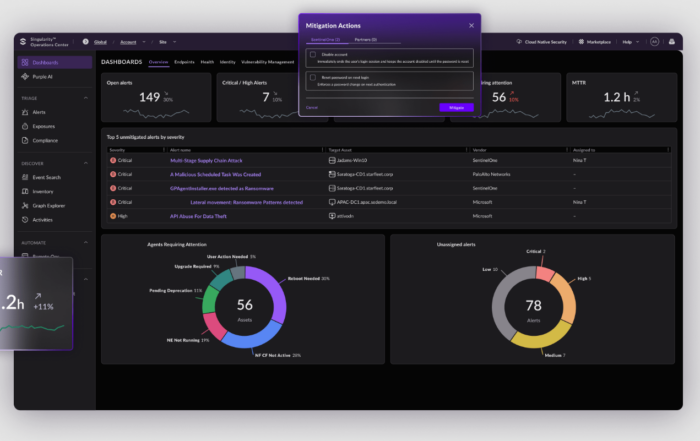Image resolution: width=700 pixels, height=441 pixels.
Task: Open the Vendor column menu handle
Action: pyautogui.click(x=567, y=150)
